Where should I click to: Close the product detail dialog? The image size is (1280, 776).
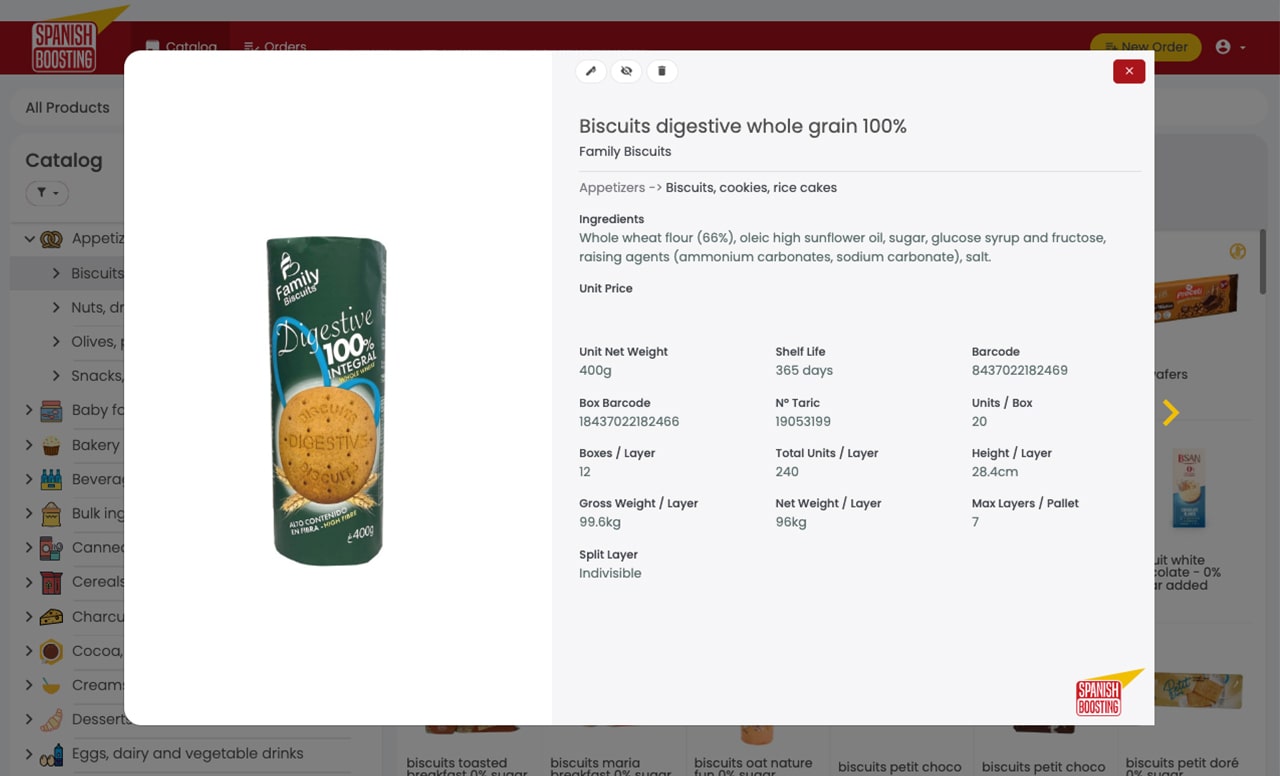pyautogui.click(x=1129, y=71)
